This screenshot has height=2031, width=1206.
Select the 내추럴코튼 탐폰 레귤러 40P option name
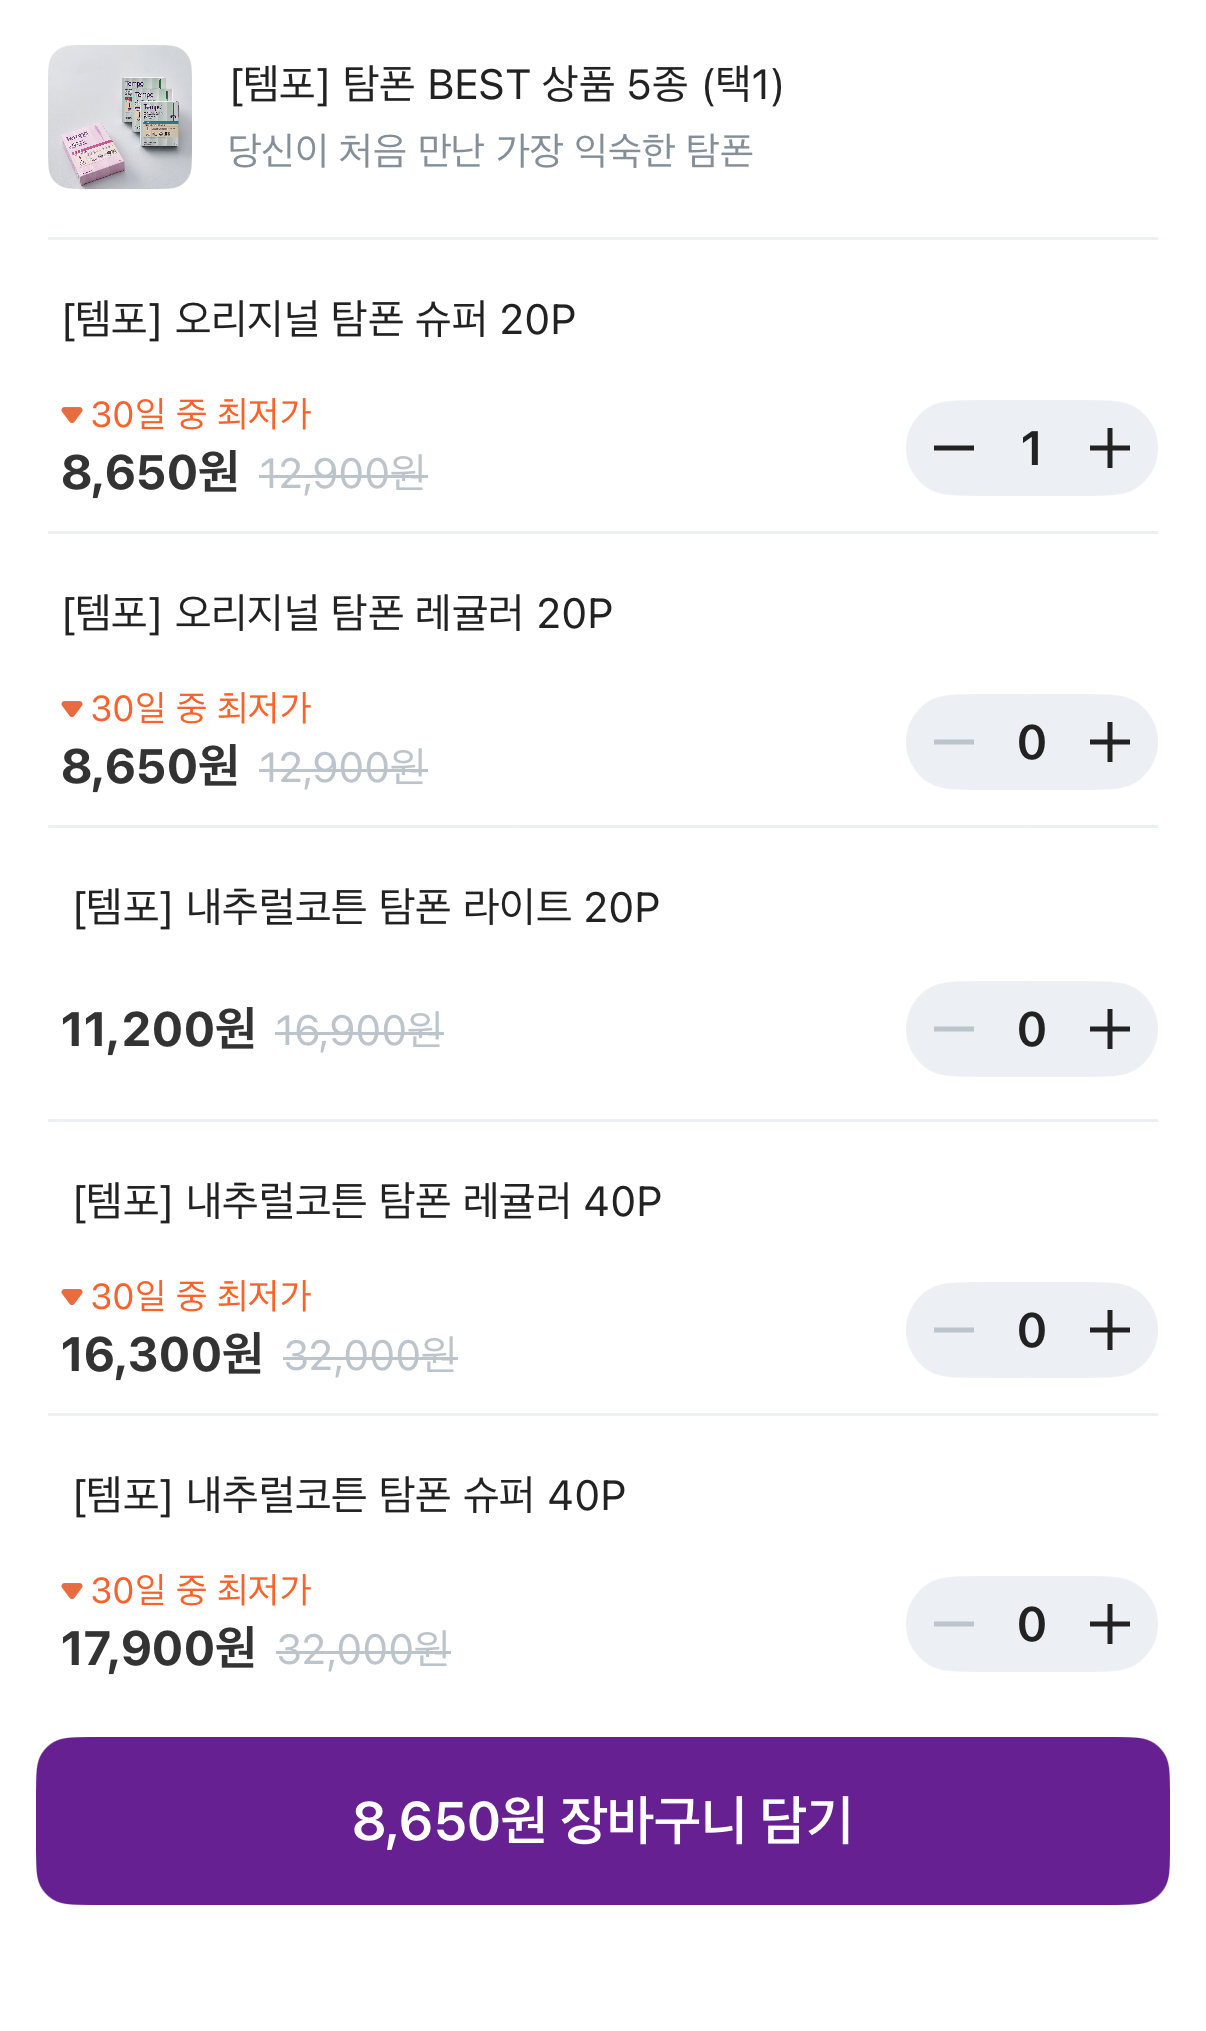click(x=368, y=1202)
